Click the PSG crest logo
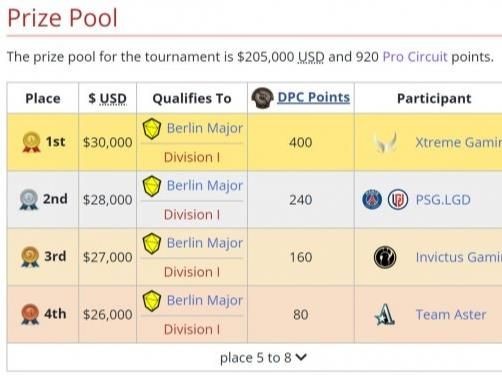This screenshot has width=502, height=376. coord(372,200)
